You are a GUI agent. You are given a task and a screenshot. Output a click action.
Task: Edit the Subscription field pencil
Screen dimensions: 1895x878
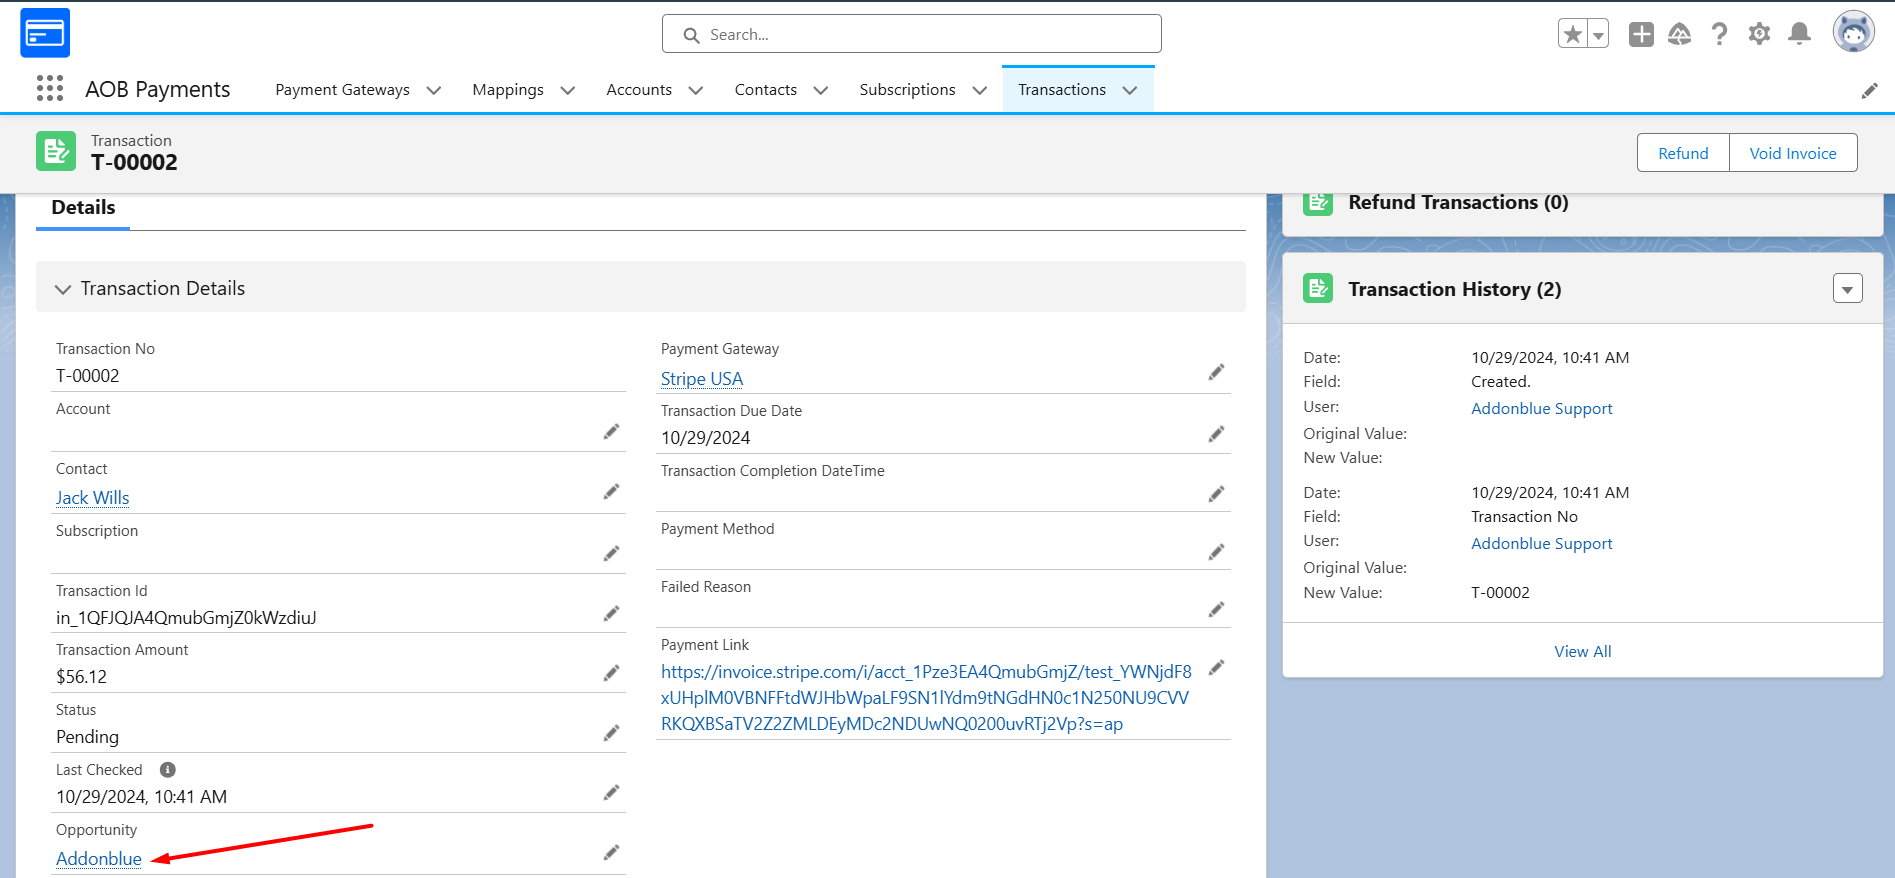click(611, 554)
